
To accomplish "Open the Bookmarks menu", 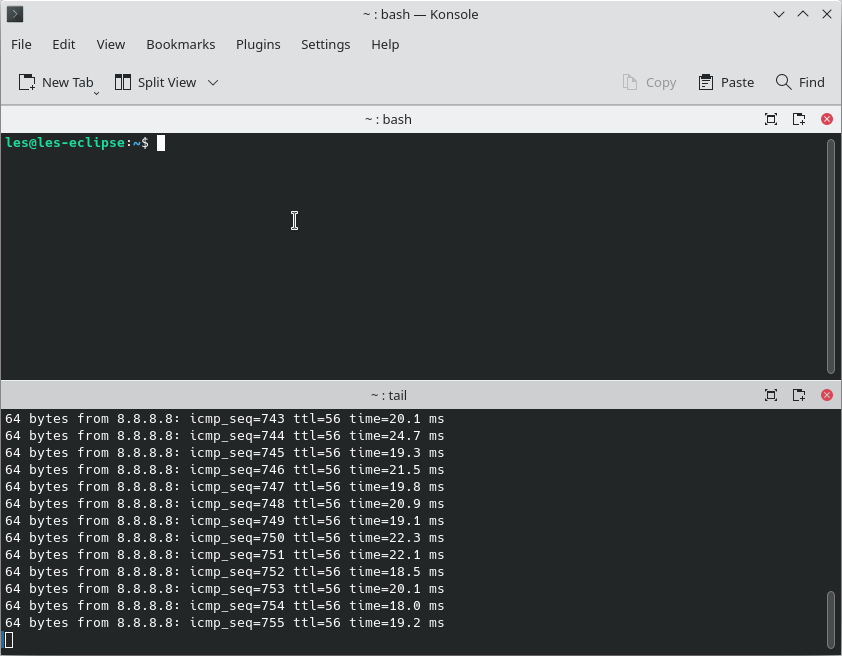I will point(181,44).
